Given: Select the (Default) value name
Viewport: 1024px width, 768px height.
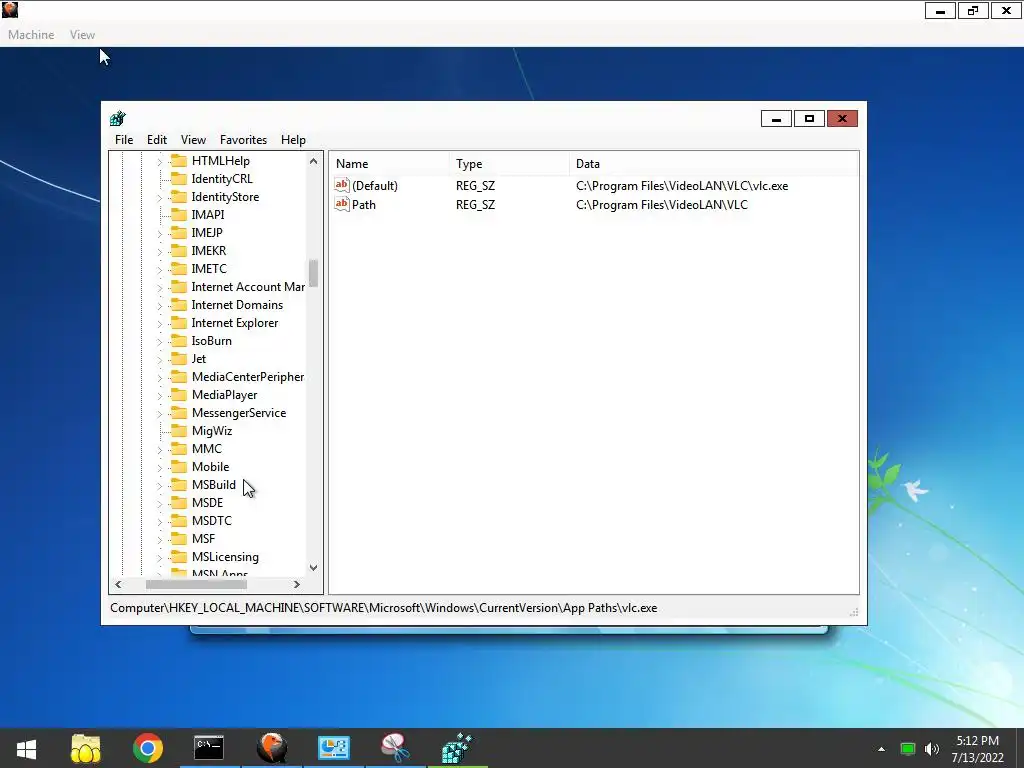Looking at the screenshot, I should [x=374, y=185].
